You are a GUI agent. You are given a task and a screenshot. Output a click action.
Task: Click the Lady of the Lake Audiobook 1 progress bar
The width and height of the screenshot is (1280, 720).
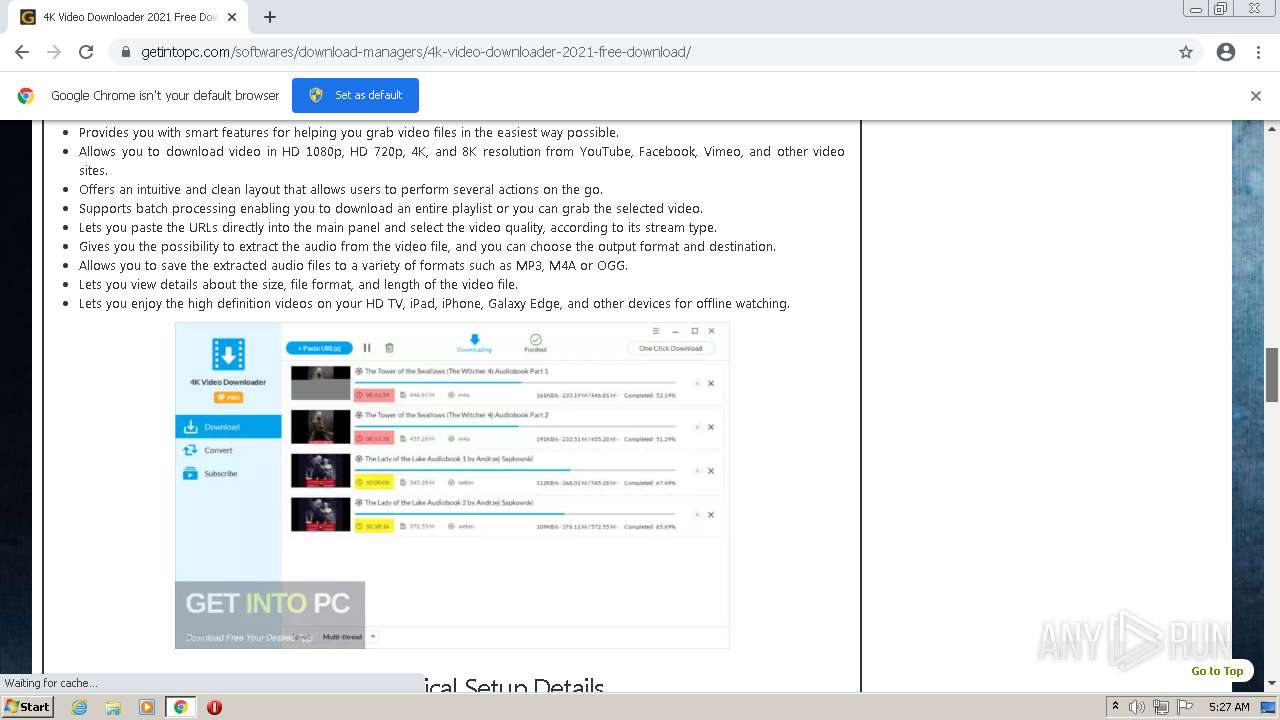[x=515, y=470]
